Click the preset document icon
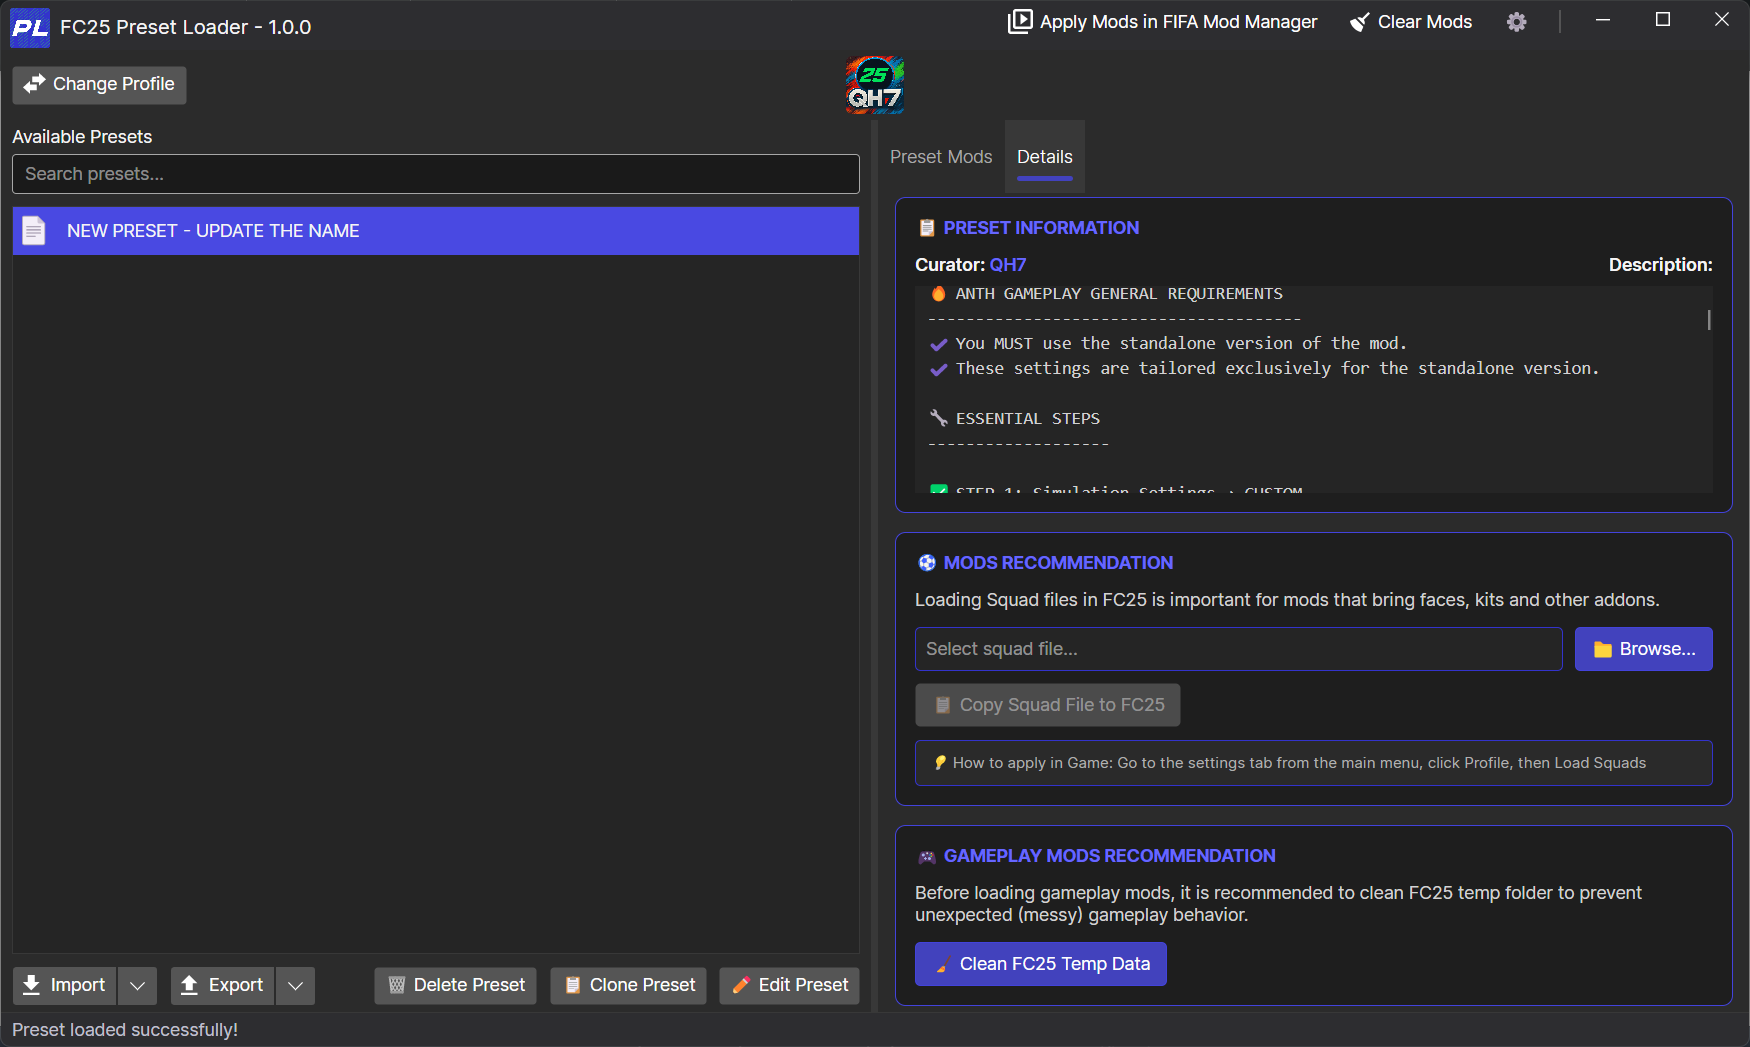1750x1047 pixels. coord(34,231)
